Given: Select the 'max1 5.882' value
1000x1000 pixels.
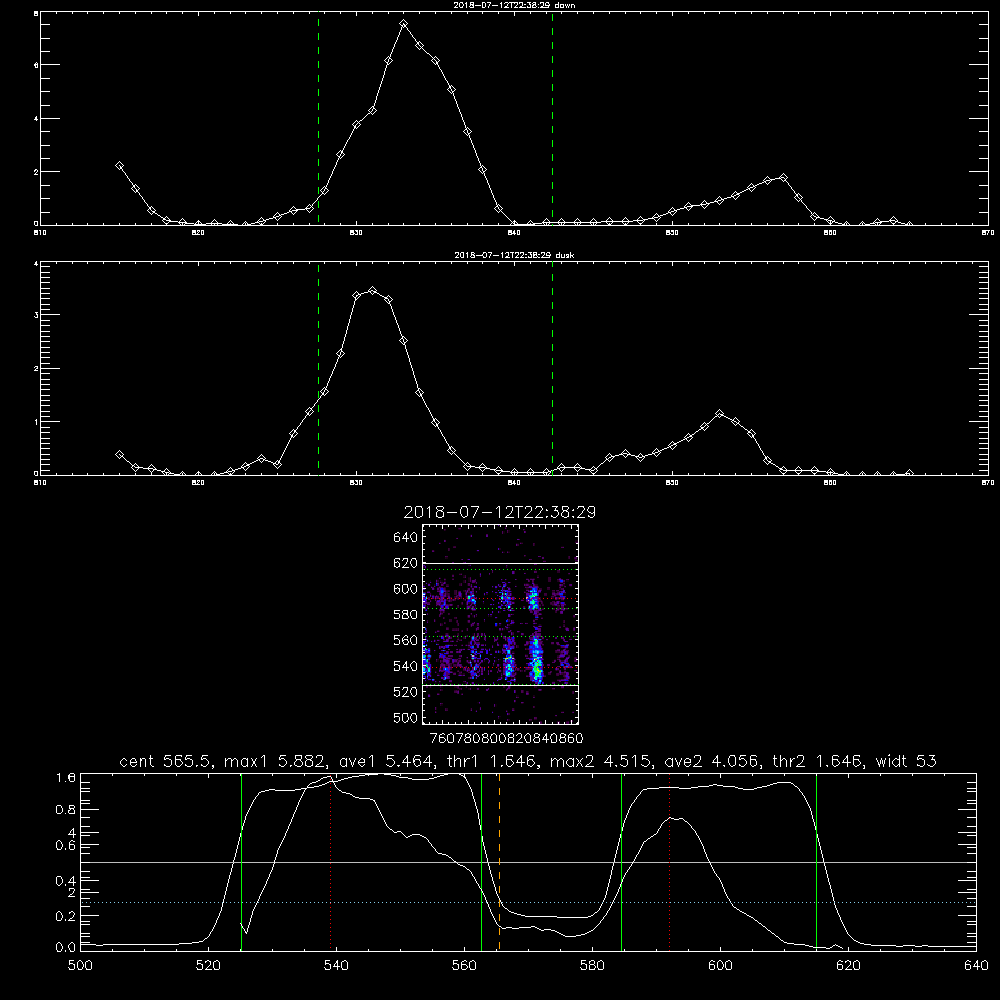Looking at the screenshot, I should (277, 761).
